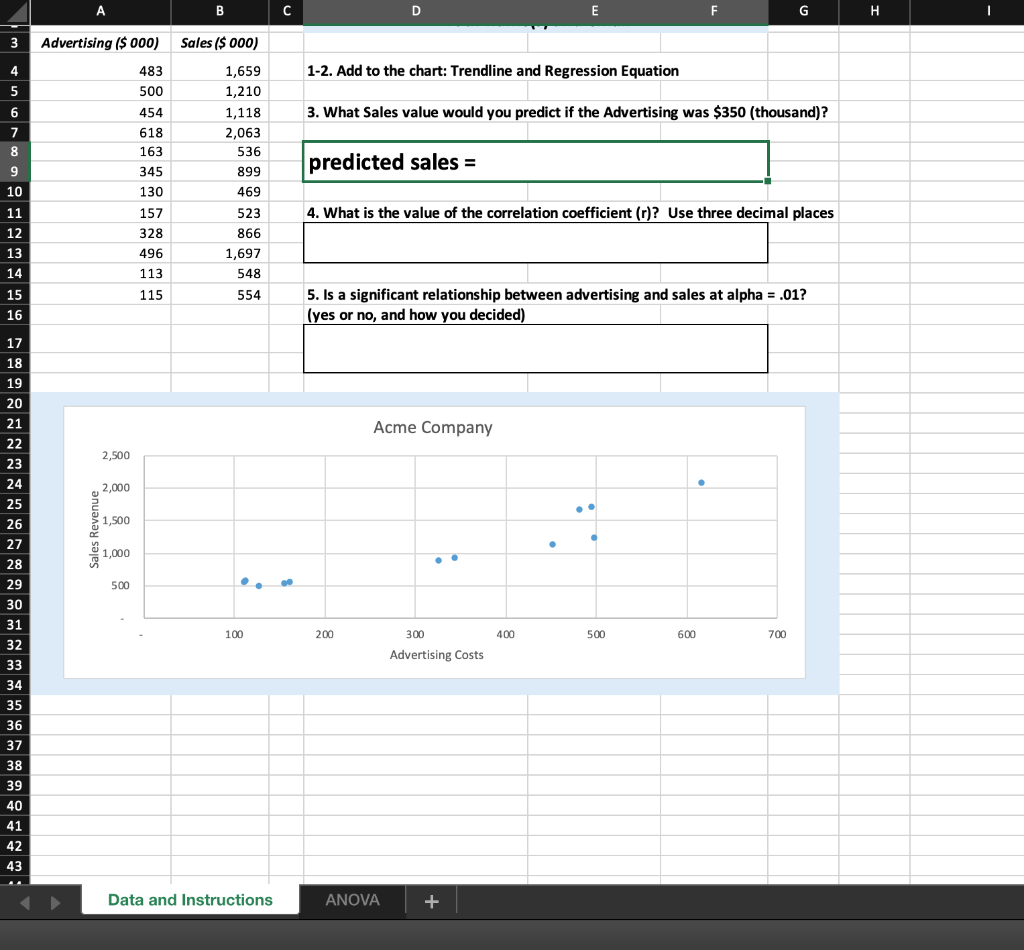This screenshot has width=1024, height=950.
Task: Select row 35 header
Action: (14, 705)
